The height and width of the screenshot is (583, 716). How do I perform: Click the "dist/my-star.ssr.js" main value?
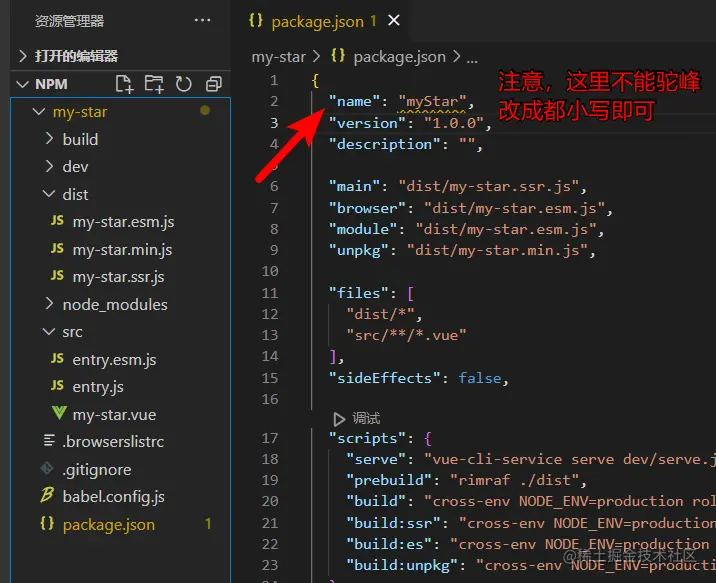[x=489, y=186]
